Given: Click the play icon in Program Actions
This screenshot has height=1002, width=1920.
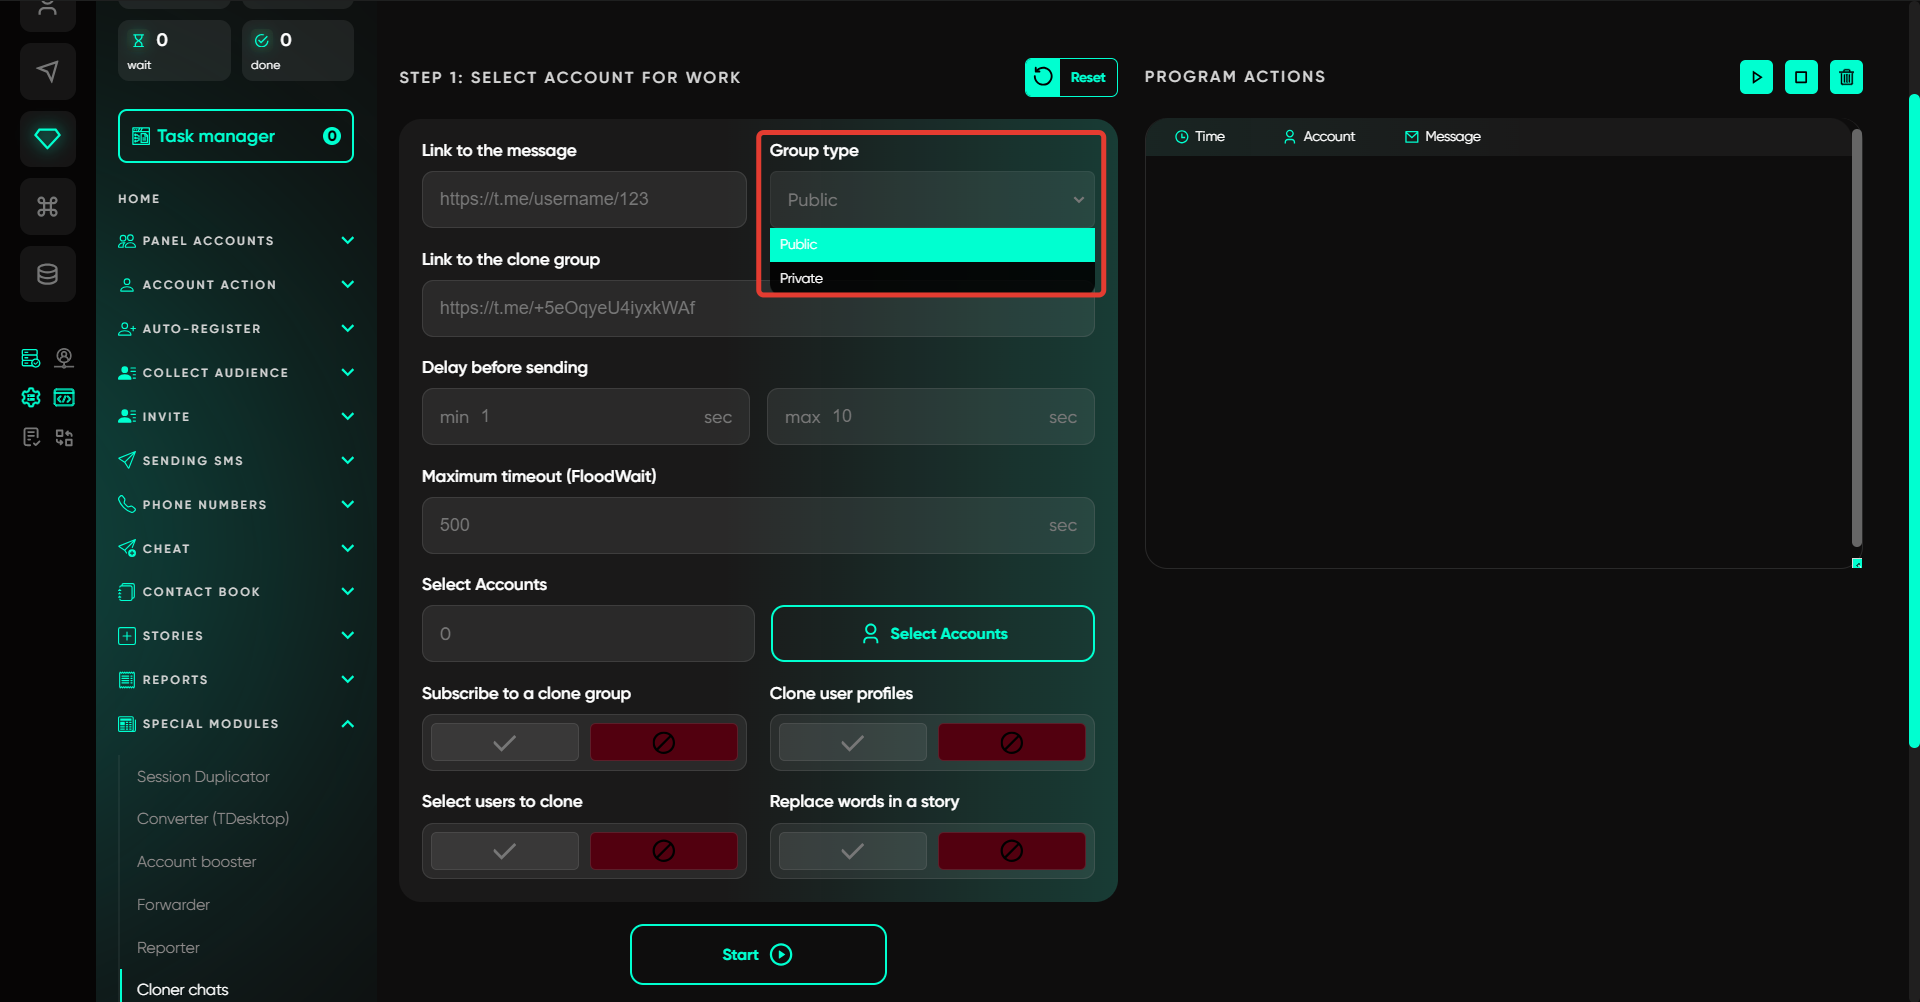Looking at the screenshot, I should coord(1756,77).
